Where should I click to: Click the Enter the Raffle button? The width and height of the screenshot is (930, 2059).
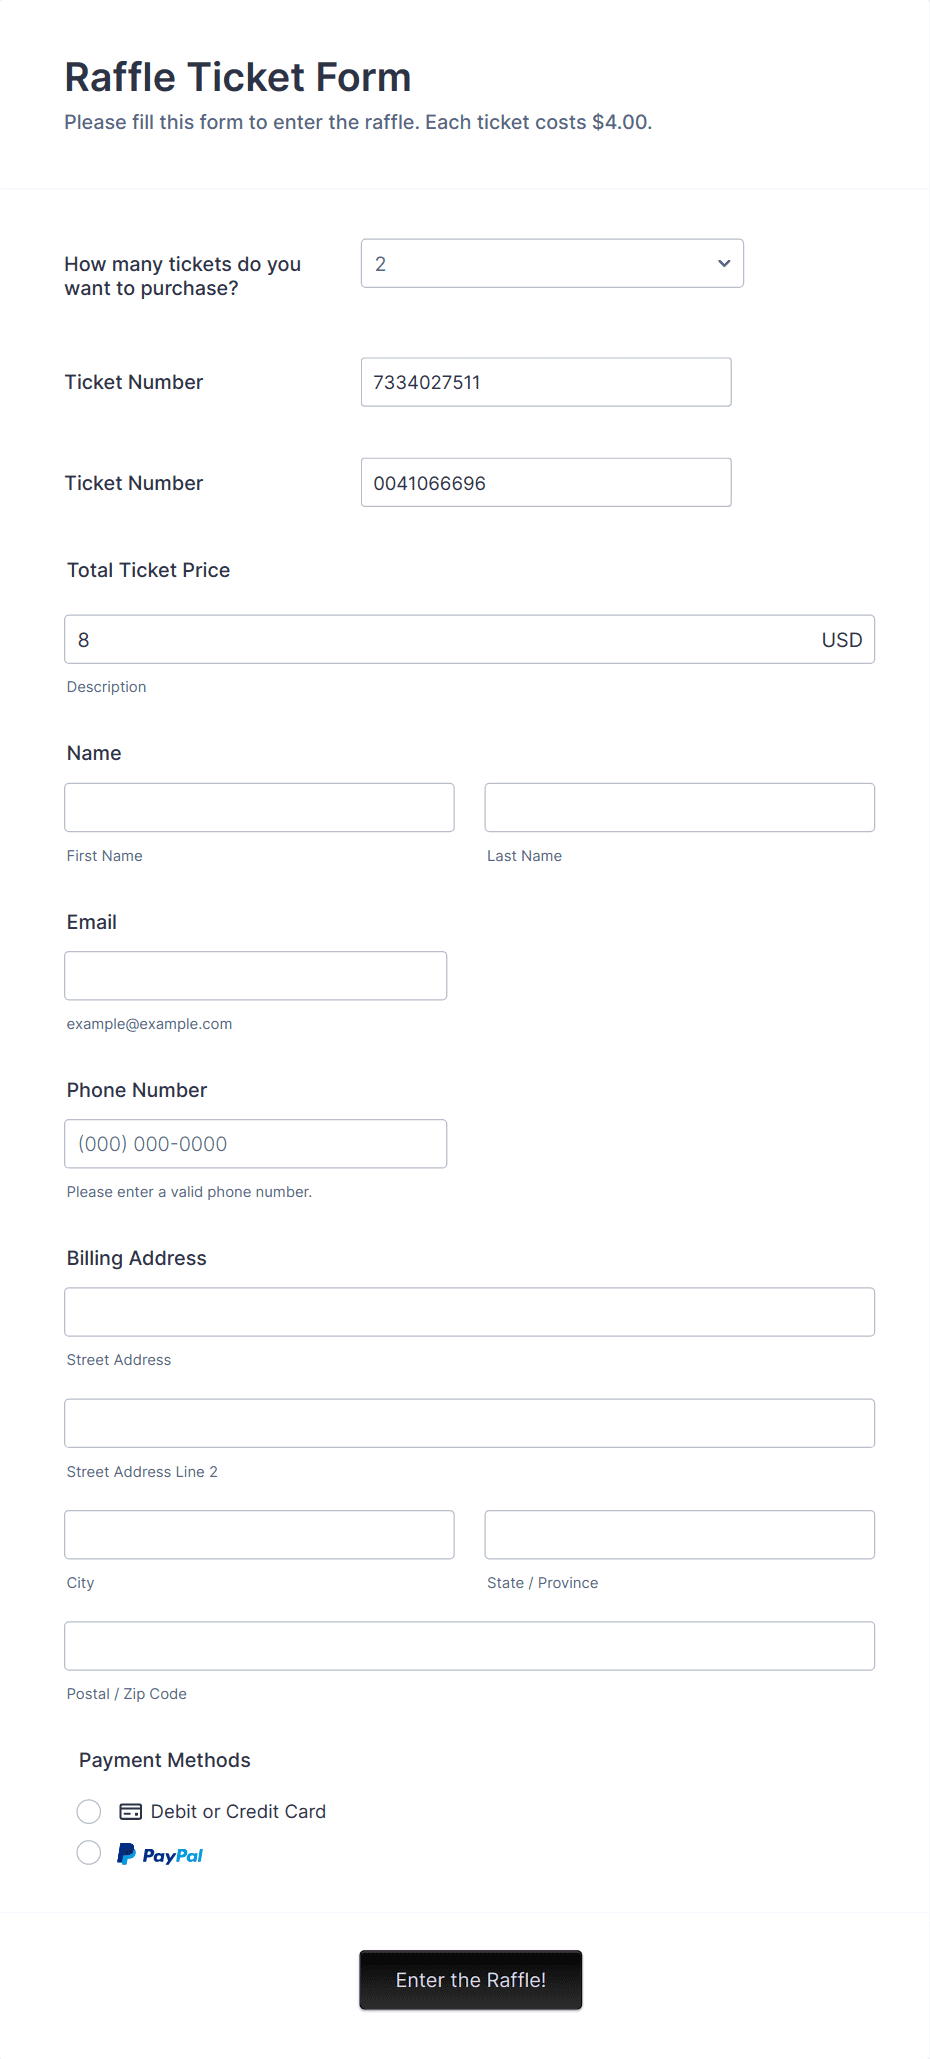(470, 1980)
